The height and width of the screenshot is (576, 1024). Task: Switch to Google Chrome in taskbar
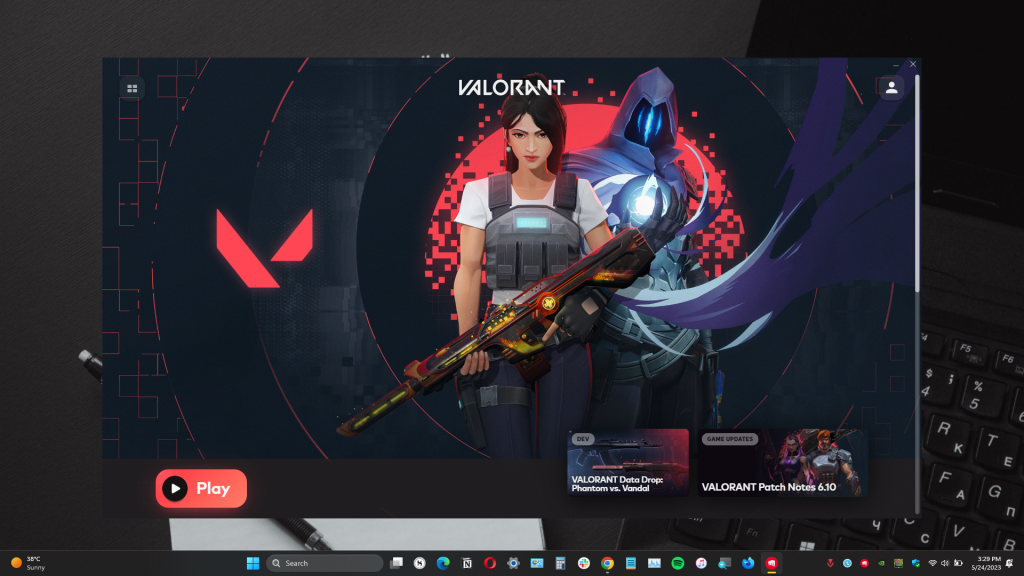tap(607, 563)
